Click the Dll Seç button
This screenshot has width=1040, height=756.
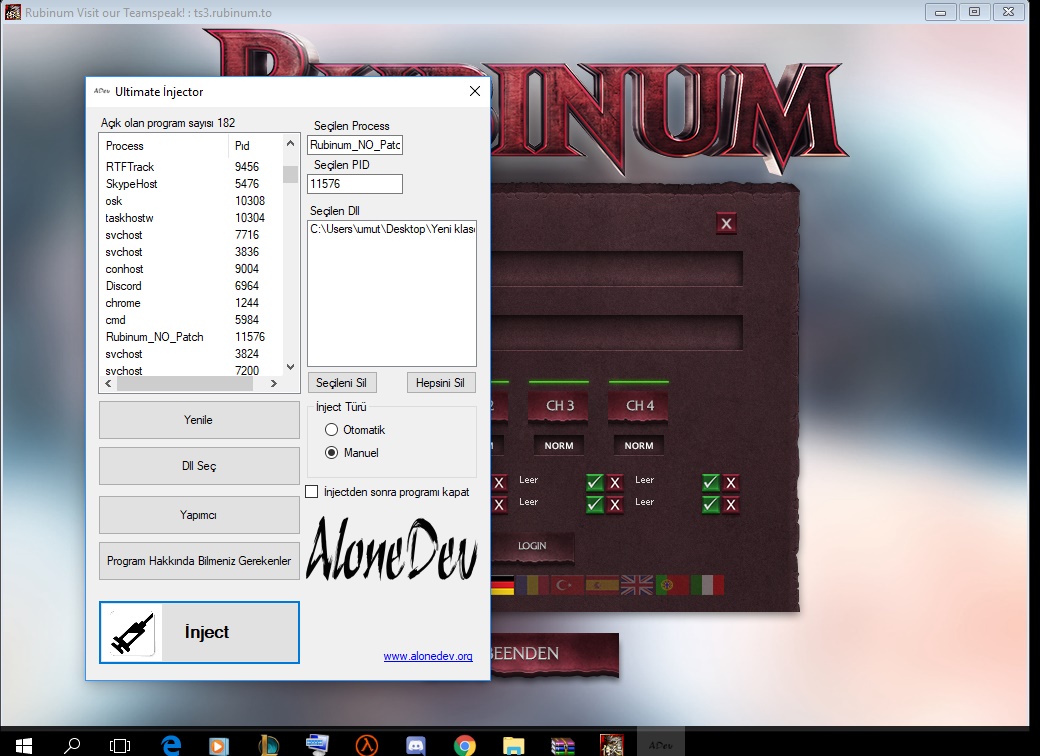point(199,466)
